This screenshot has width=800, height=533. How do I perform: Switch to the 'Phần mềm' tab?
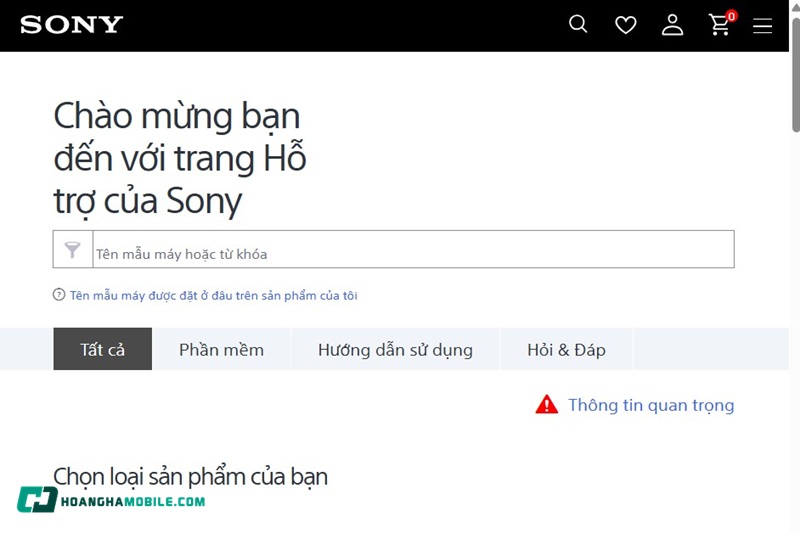coord(221,349)
